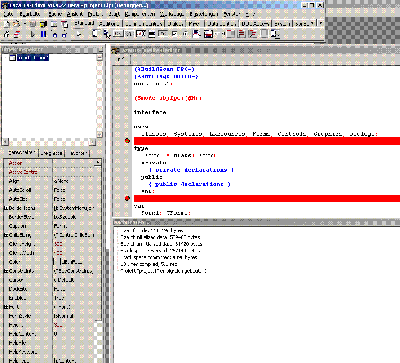Click the New Form toolbar icon
This screenshot has width=400, height=363.
coord(54,24)
